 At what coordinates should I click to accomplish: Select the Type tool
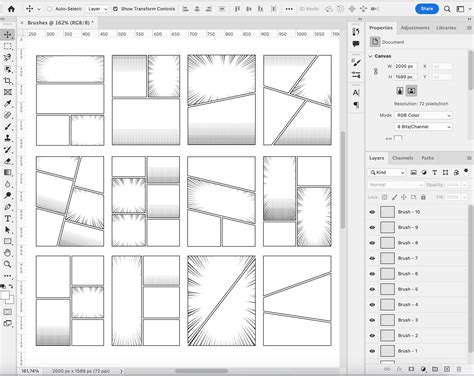tap(7, 219)
